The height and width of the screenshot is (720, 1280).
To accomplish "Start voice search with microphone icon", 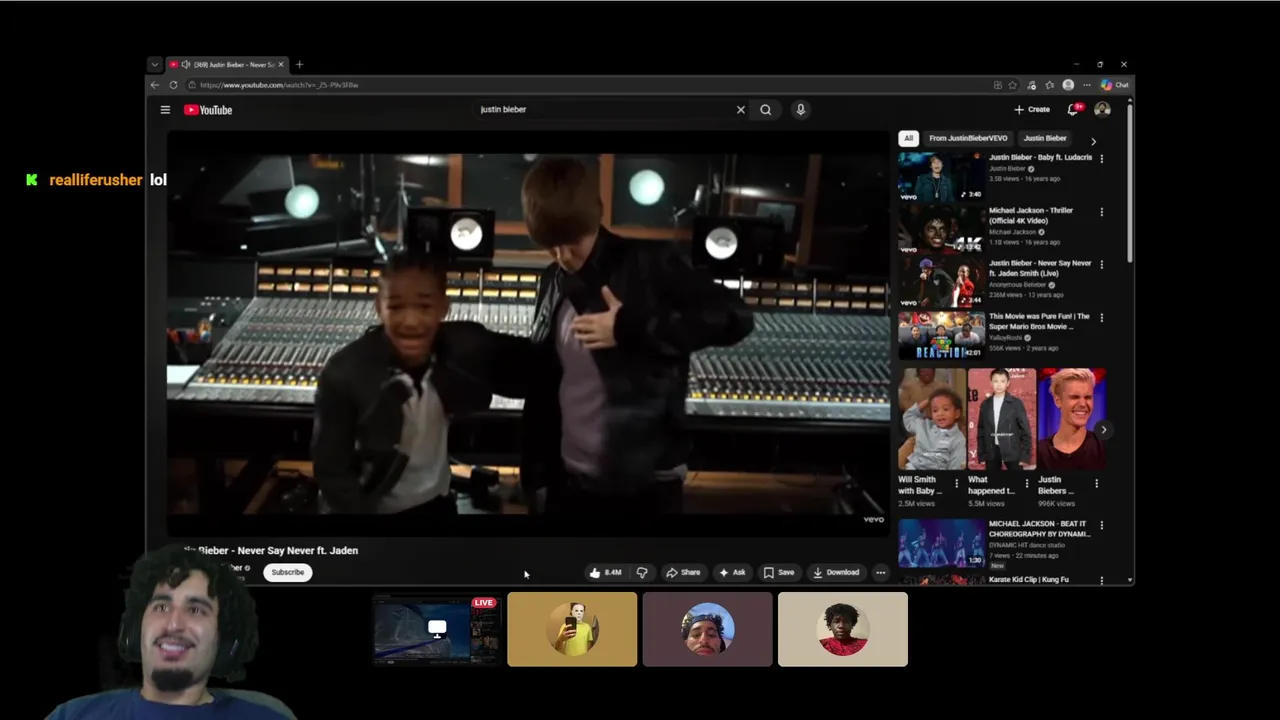I will point(800,110).
